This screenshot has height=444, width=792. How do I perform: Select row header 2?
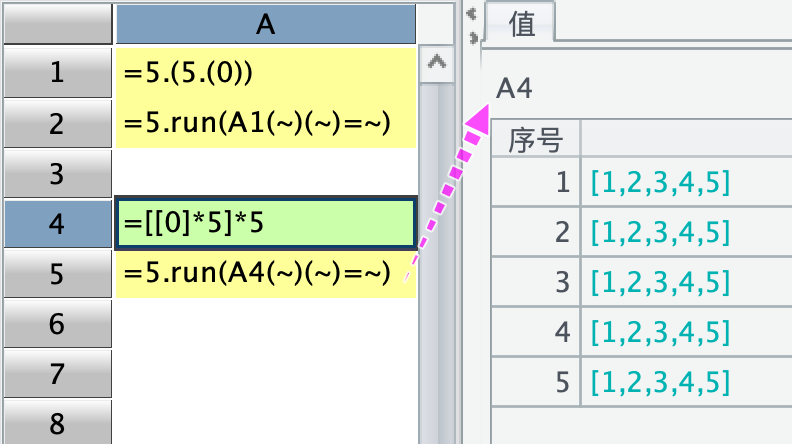[58, 123]
